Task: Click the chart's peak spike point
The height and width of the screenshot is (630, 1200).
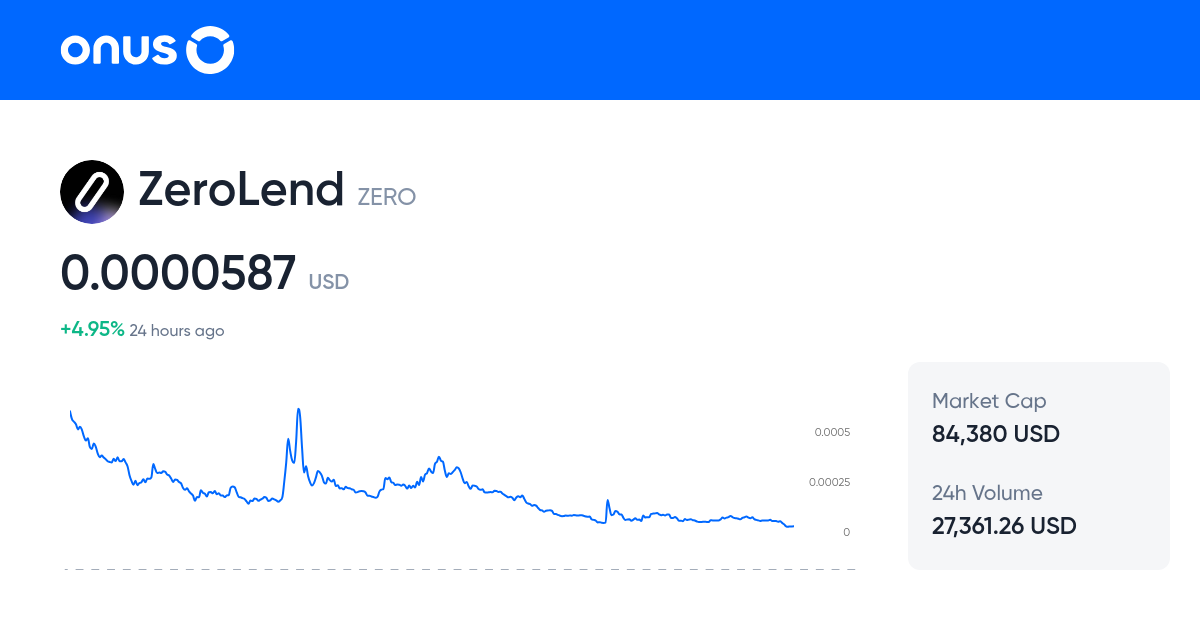Action: [x=298, y=409]
